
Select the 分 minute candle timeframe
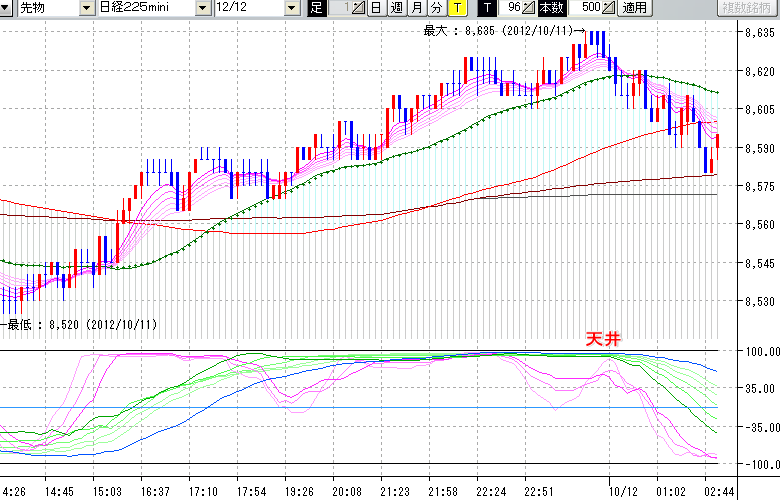tap(437, 8)
